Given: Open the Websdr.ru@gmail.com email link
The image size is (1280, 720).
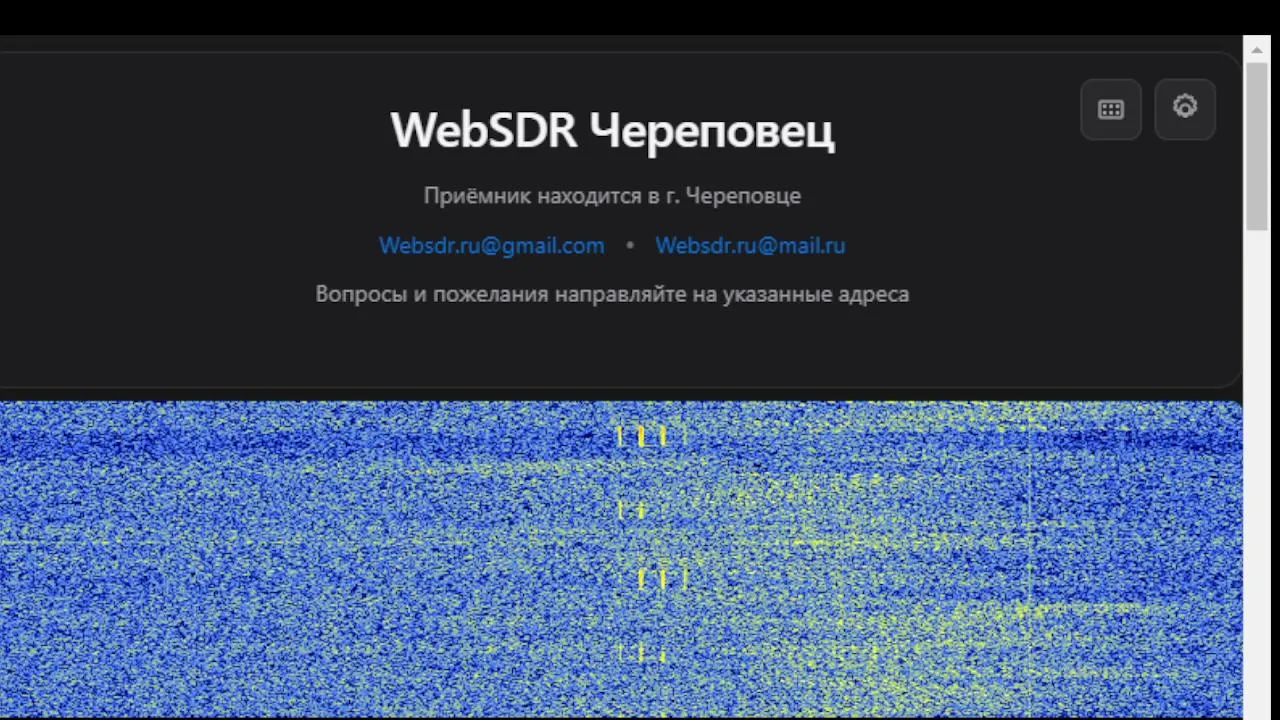Looking at the screenshot, I should (x=491, y=245).
